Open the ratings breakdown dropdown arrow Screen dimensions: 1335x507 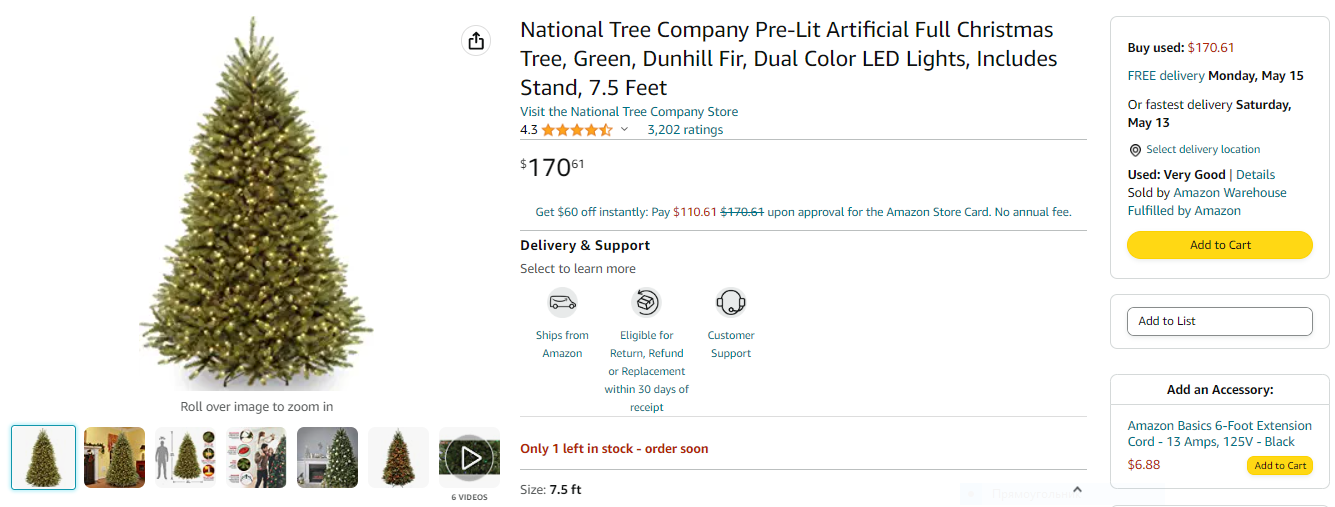625,130
